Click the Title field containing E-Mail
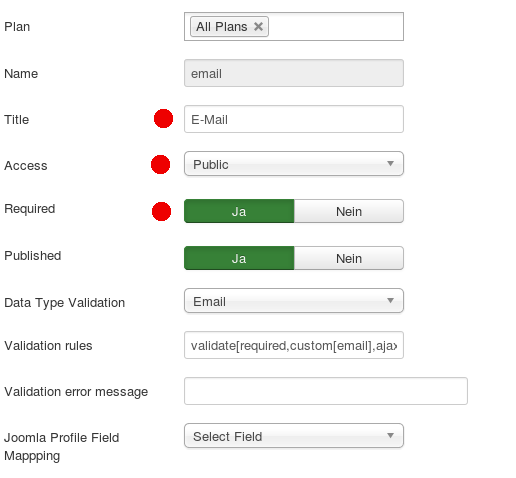Image resolution: width=516 pixels, height=478 pixels. [x=294, y=119]
